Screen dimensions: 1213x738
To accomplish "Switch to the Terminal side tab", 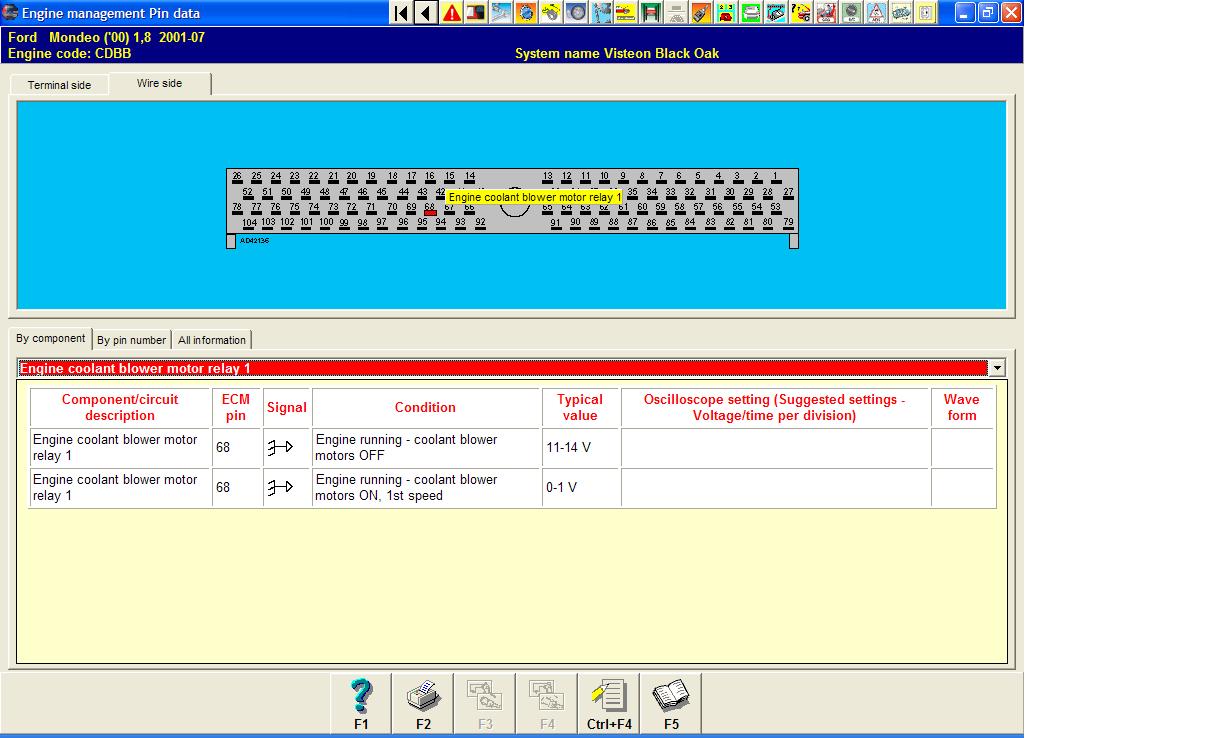I will 59,85.
